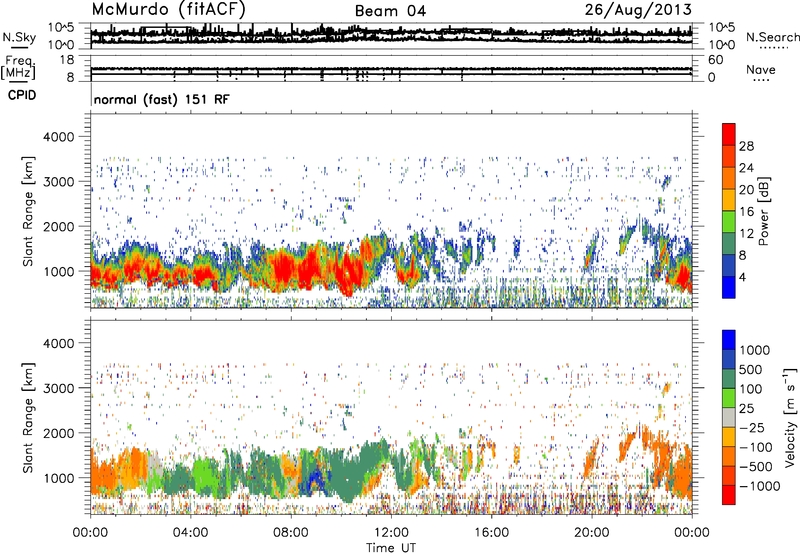Click the "N.Search" legend label
The height and width of the screenshot is (554, 800).
772,37
